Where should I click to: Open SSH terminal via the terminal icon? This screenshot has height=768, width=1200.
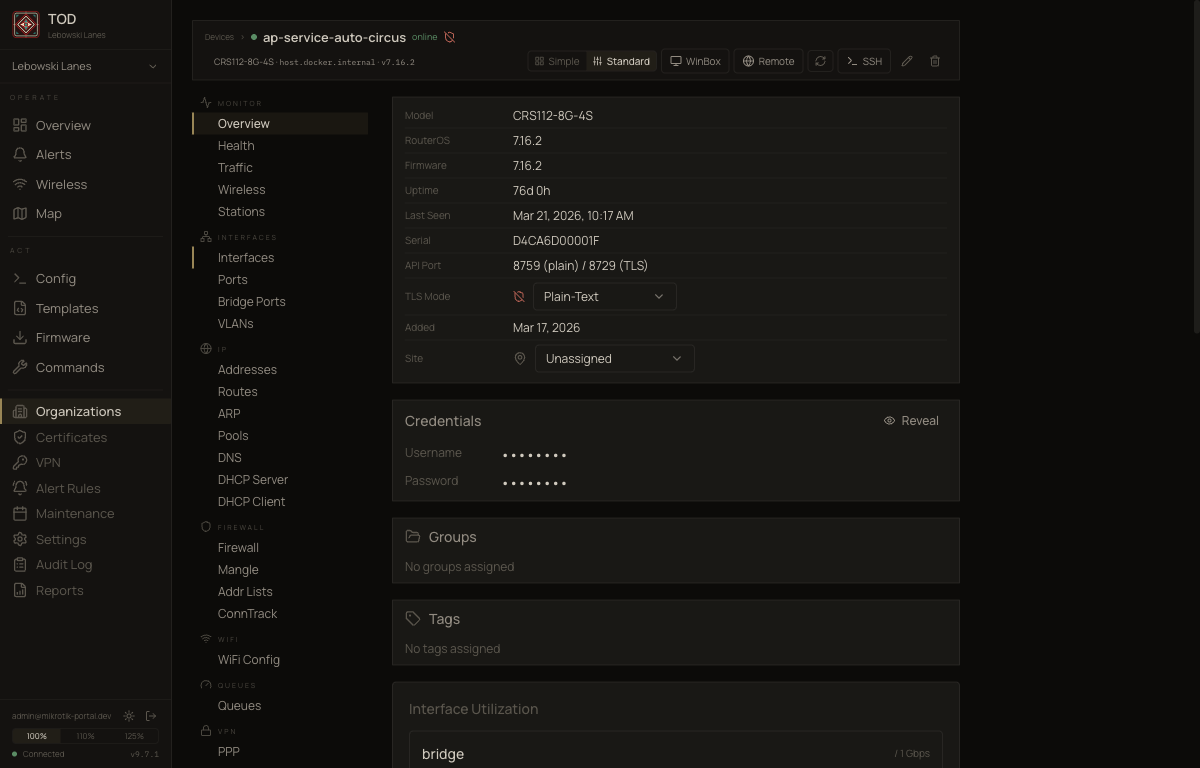[x=863, y=61]
